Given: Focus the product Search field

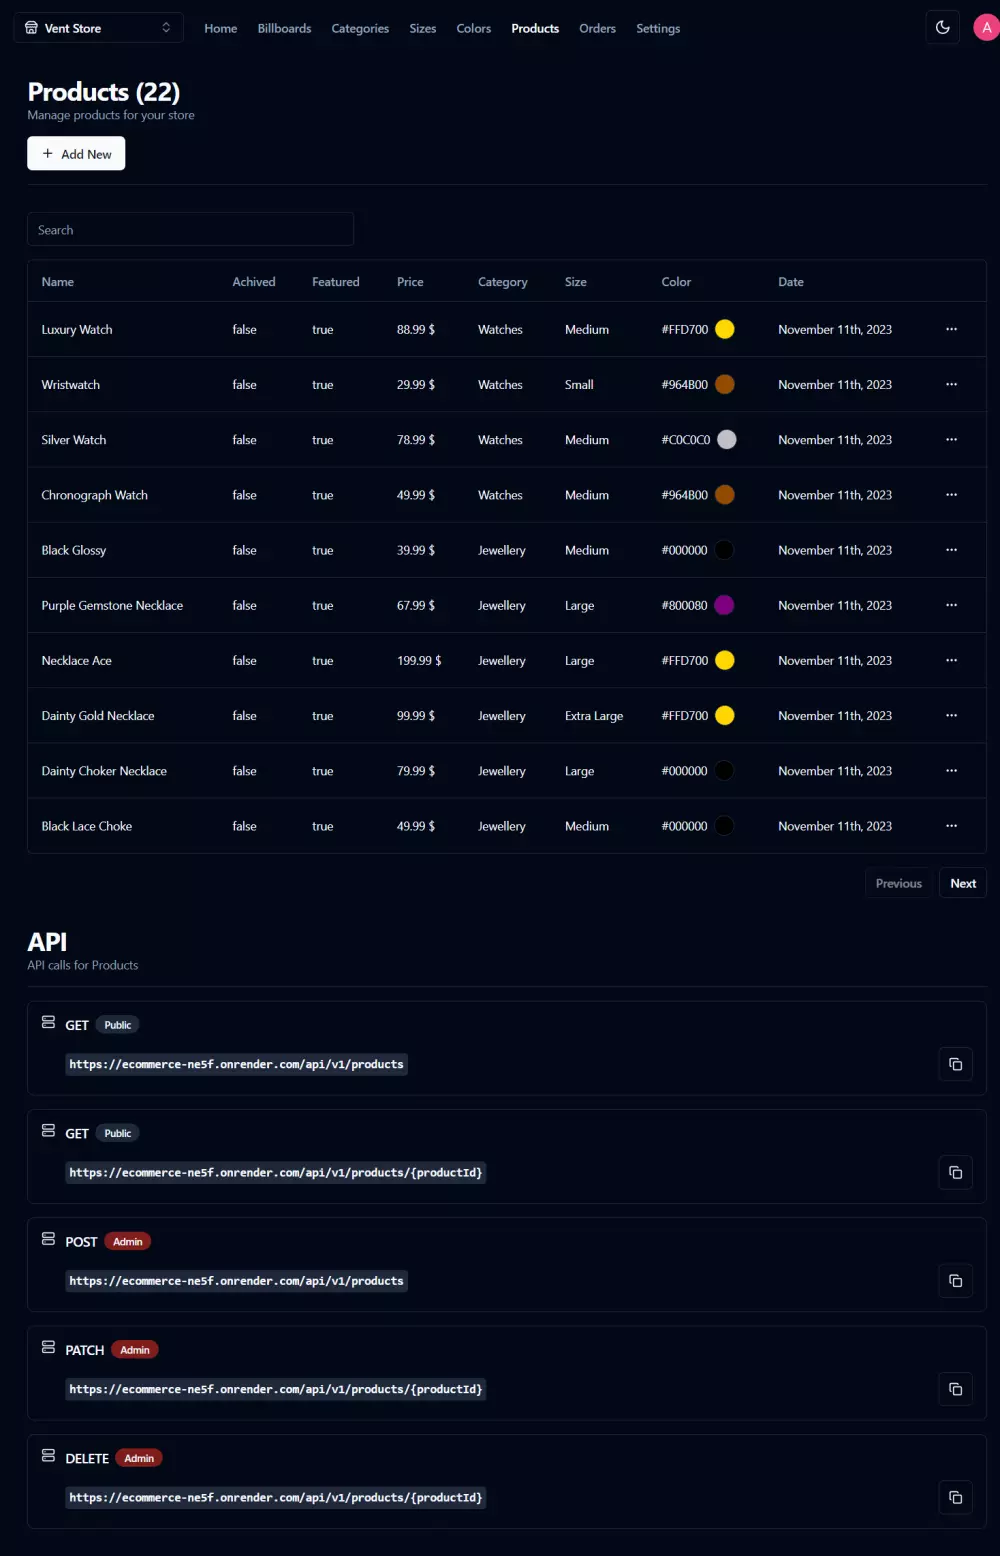Looking at the screenshot, I should pos(190,230).
